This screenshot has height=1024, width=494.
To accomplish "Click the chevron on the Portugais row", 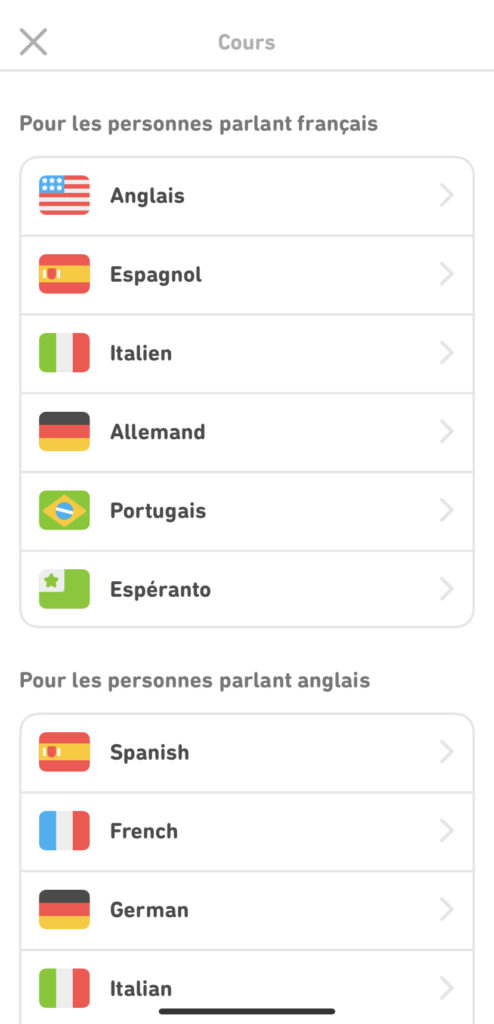I will tap(447, 511).
